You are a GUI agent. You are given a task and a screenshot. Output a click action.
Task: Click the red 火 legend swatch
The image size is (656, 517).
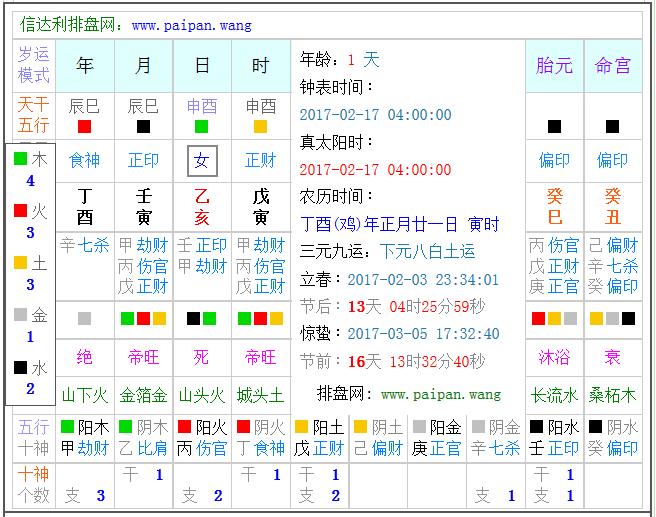coord(20,210)
